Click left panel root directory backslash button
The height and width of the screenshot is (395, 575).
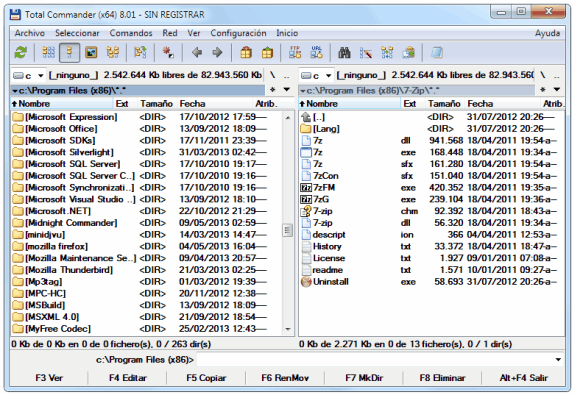click(272, 75)
